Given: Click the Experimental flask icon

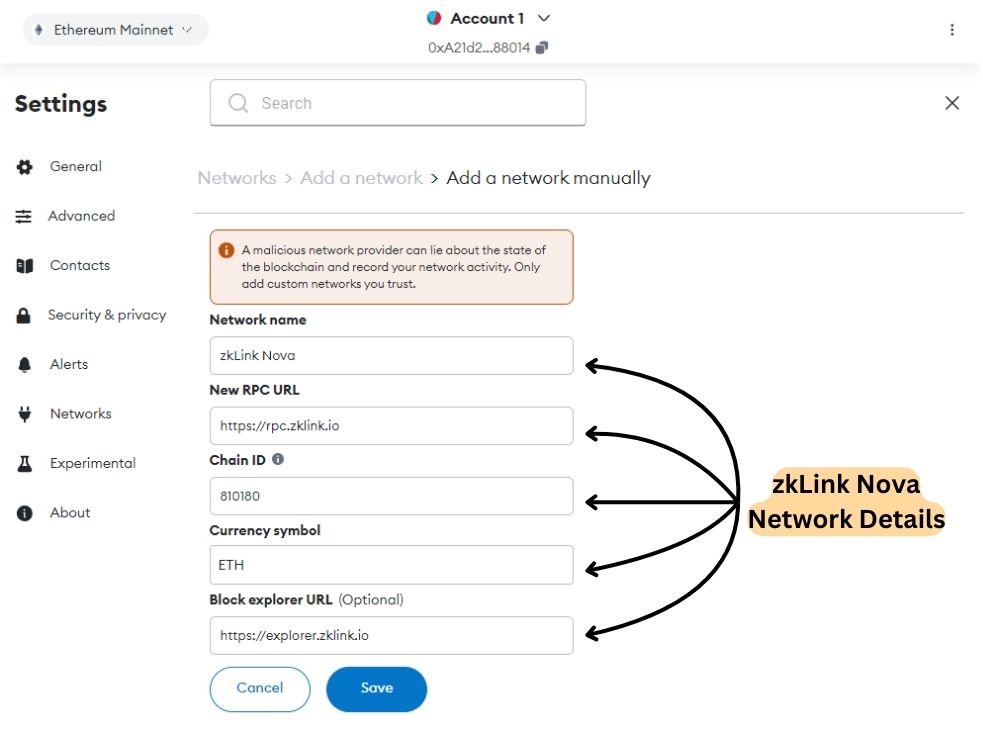Looking at the screenshot, I should coord(24,463).
